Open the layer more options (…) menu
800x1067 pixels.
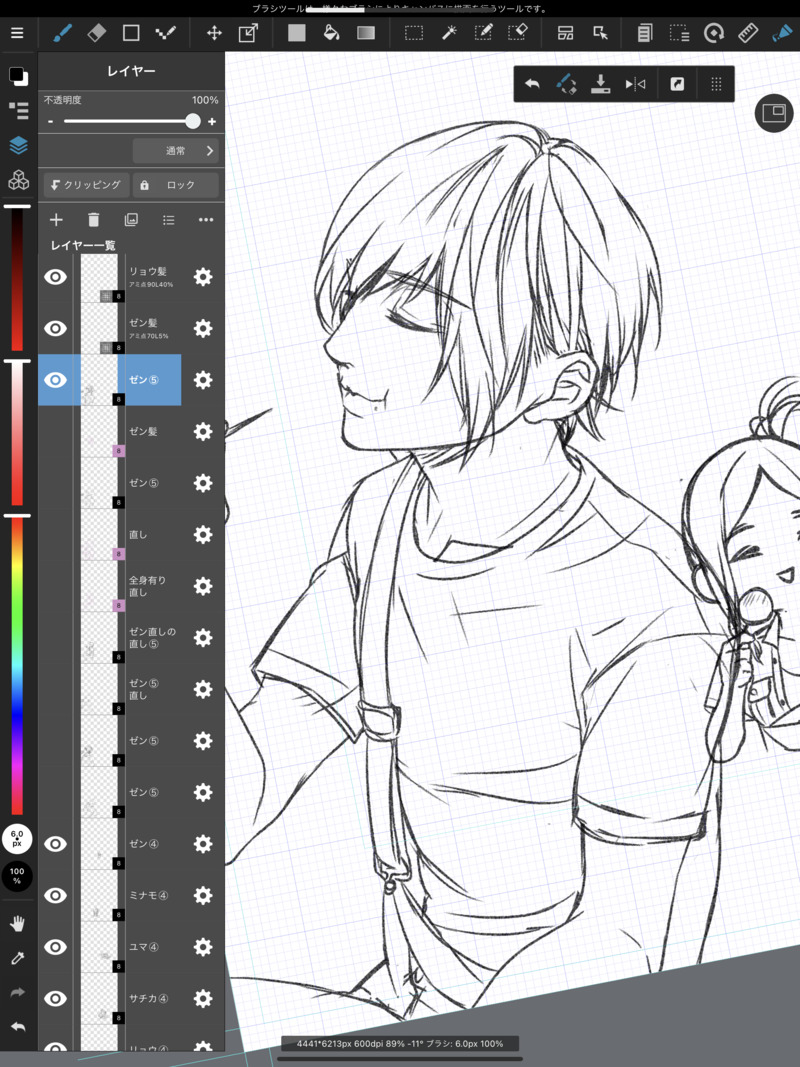point(205,220)
